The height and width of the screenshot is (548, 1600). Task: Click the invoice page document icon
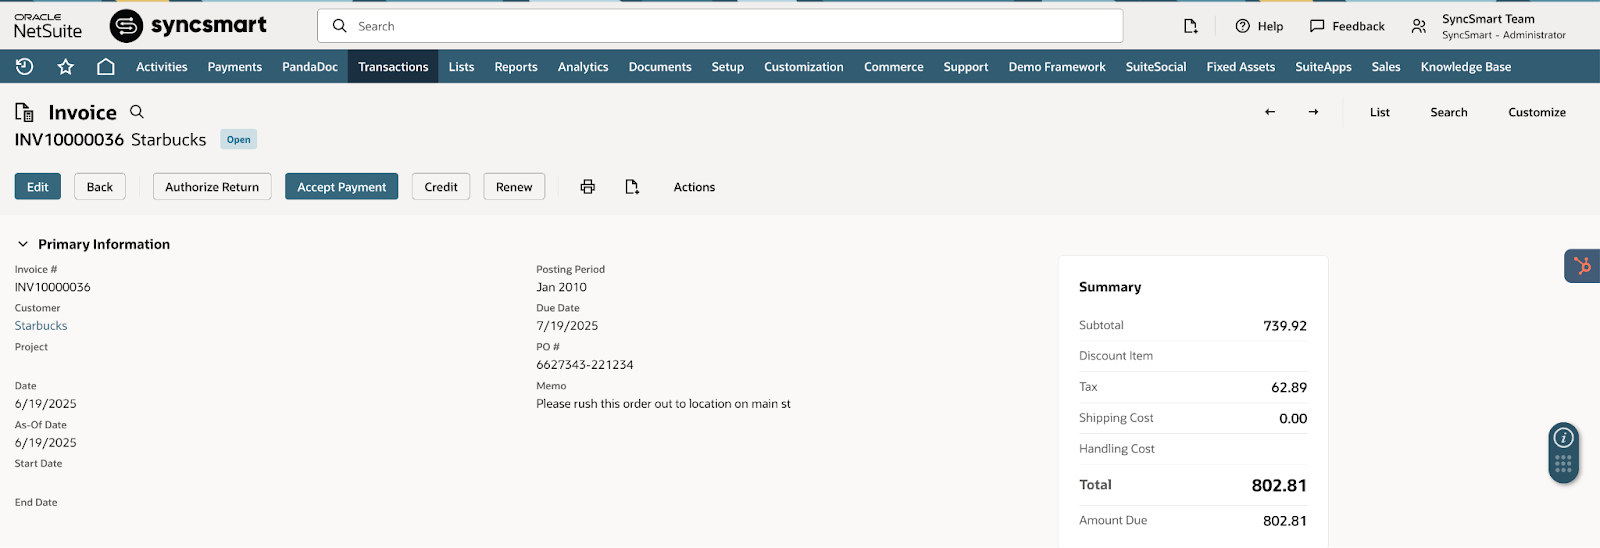coord(24,112)
